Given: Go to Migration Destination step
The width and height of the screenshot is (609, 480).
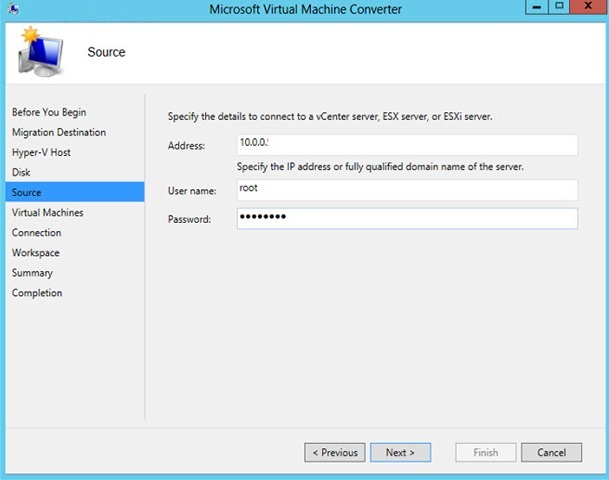Looking at the screenshot, I should (59, 132).
